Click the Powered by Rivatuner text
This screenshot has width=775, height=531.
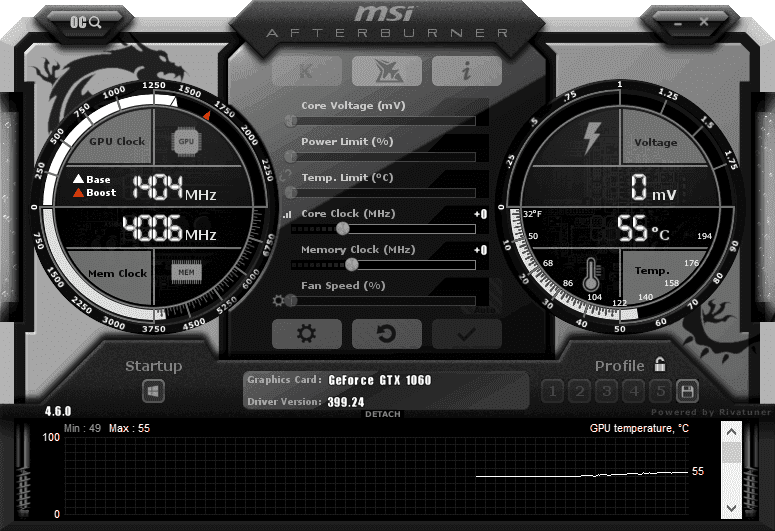[x=711, y=412]
